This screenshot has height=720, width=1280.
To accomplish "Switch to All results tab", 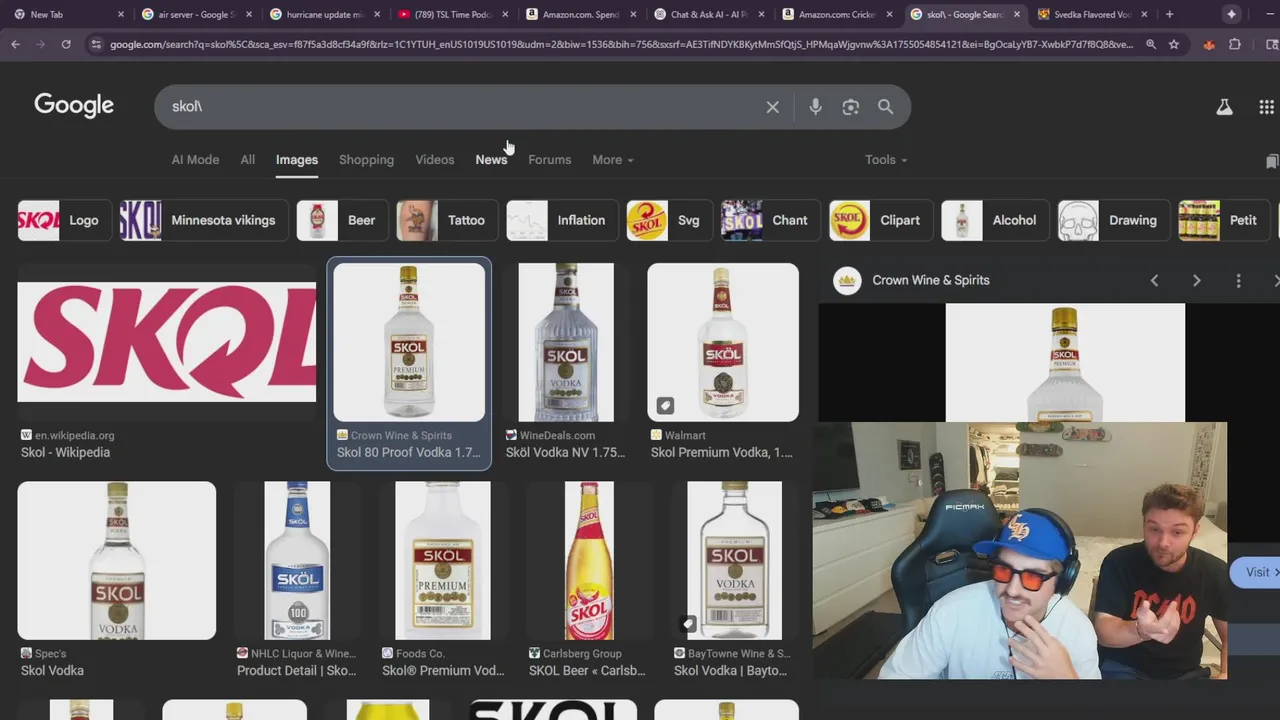I will (247, 160).
